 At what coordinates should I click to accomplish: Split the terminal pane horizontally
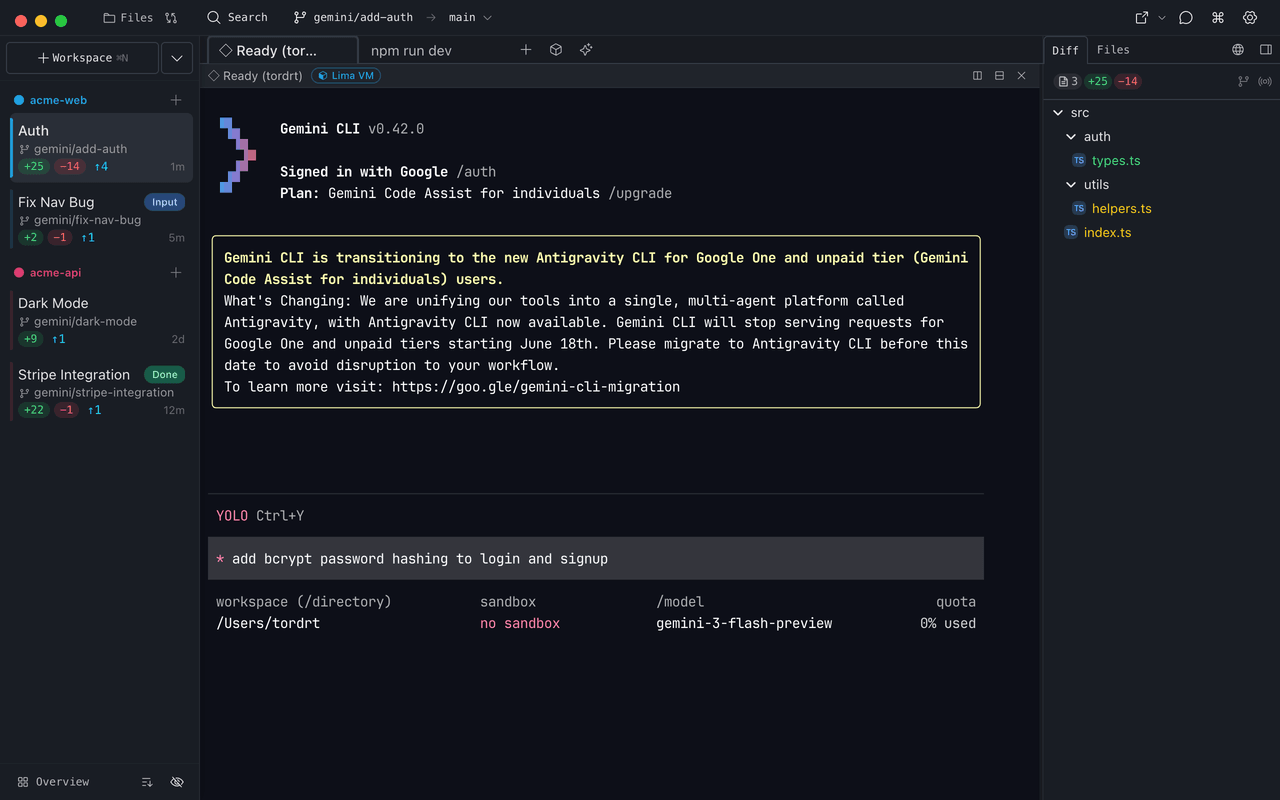[999, 76]
